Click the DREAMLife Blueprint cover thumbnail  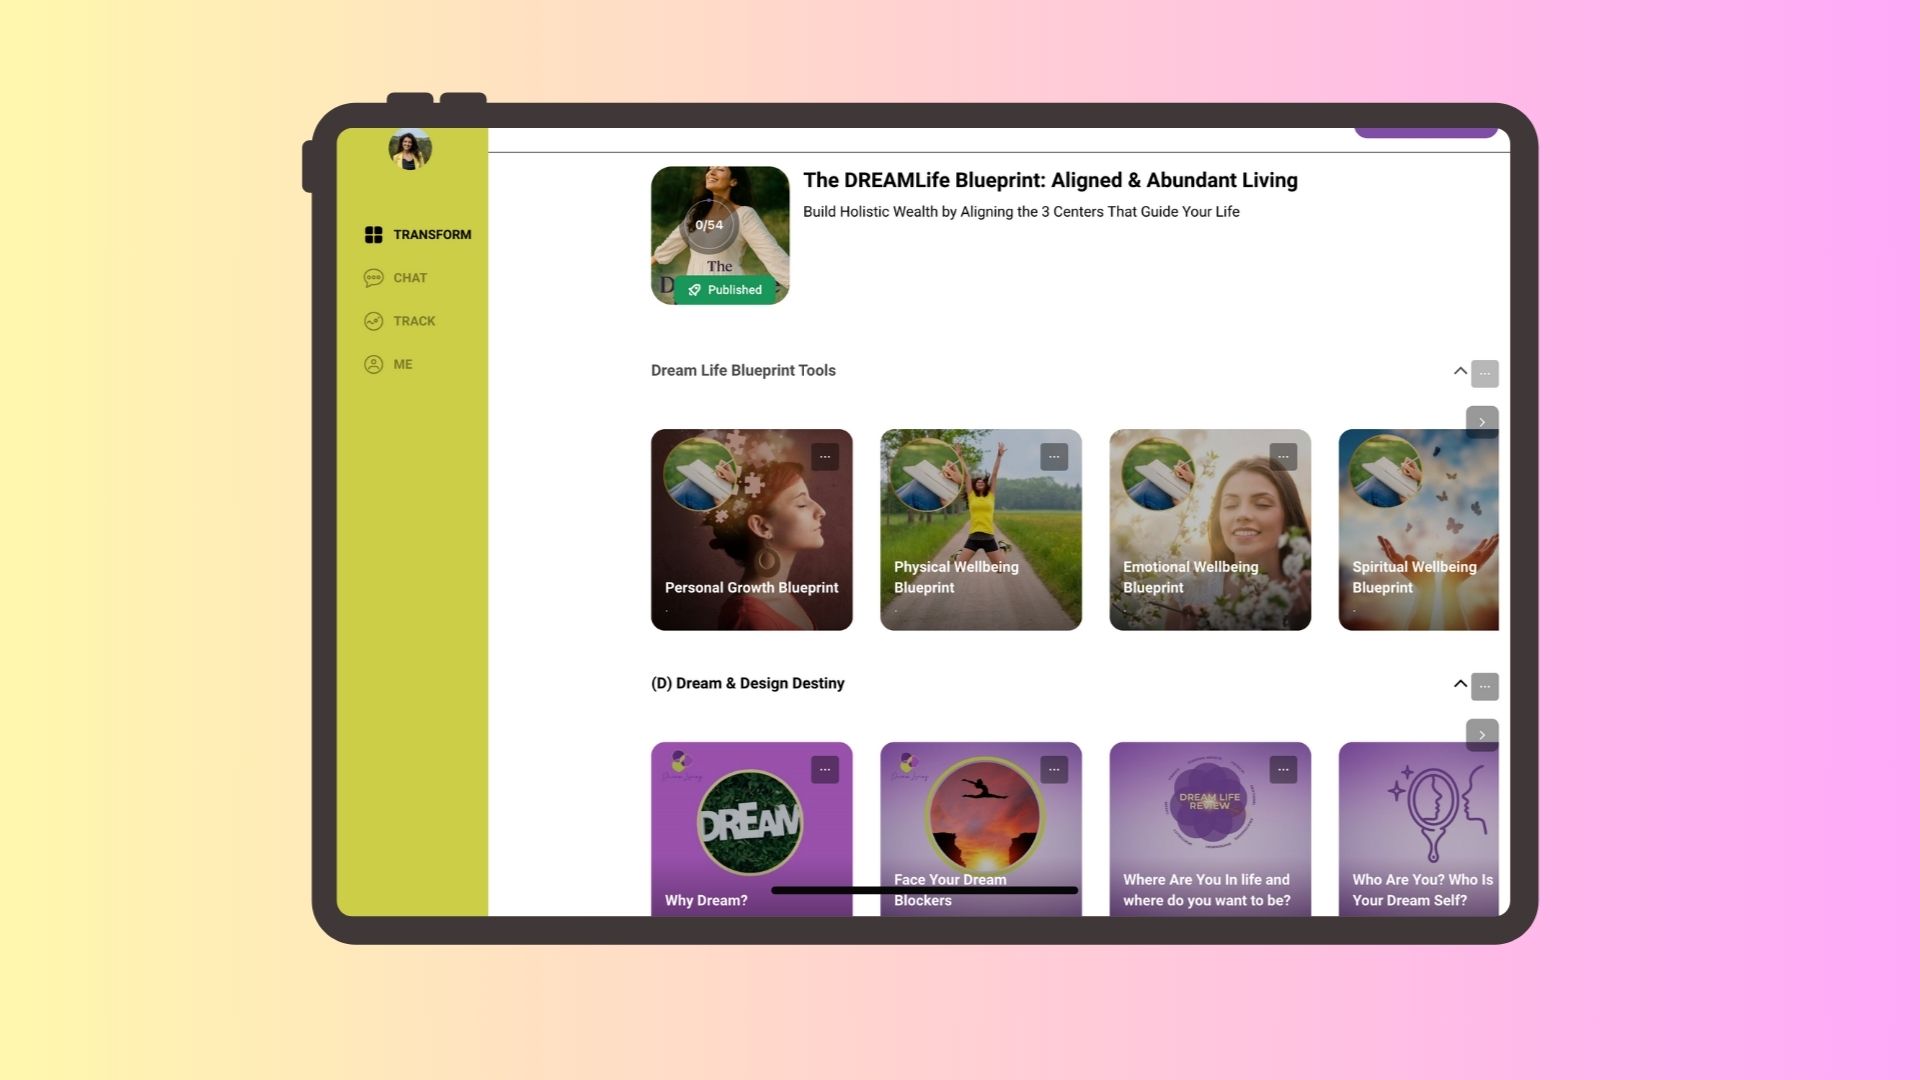(x=720, y=235)
